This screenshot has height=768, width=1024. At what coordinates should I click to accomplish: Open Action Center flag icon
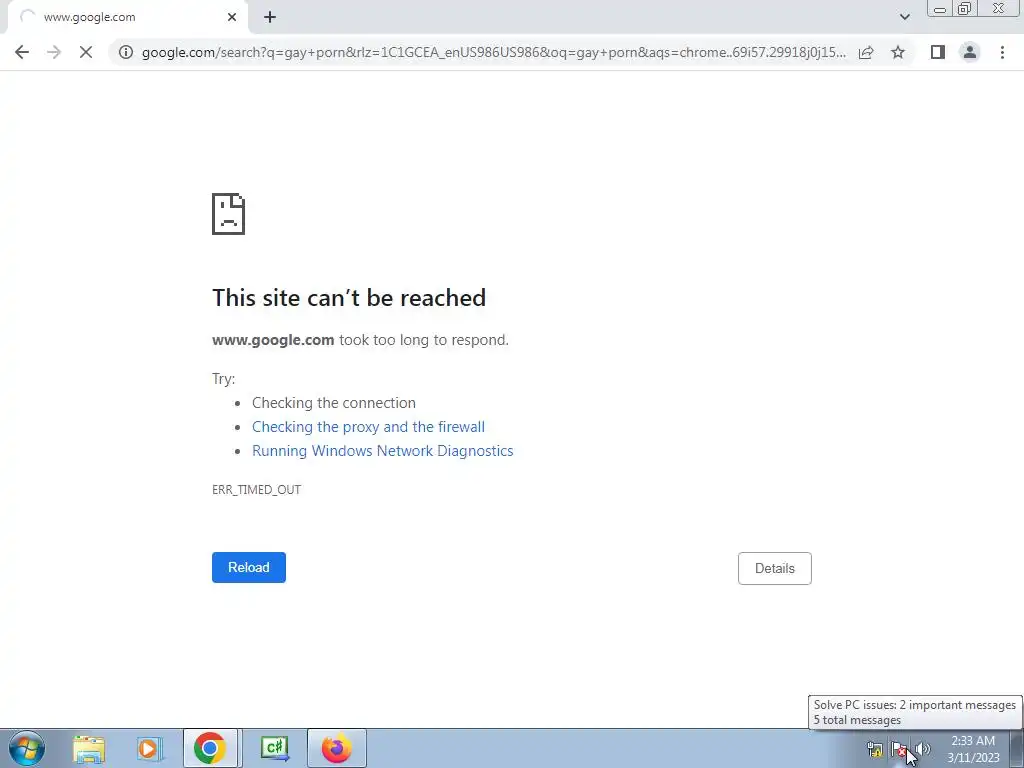point(899,750)
